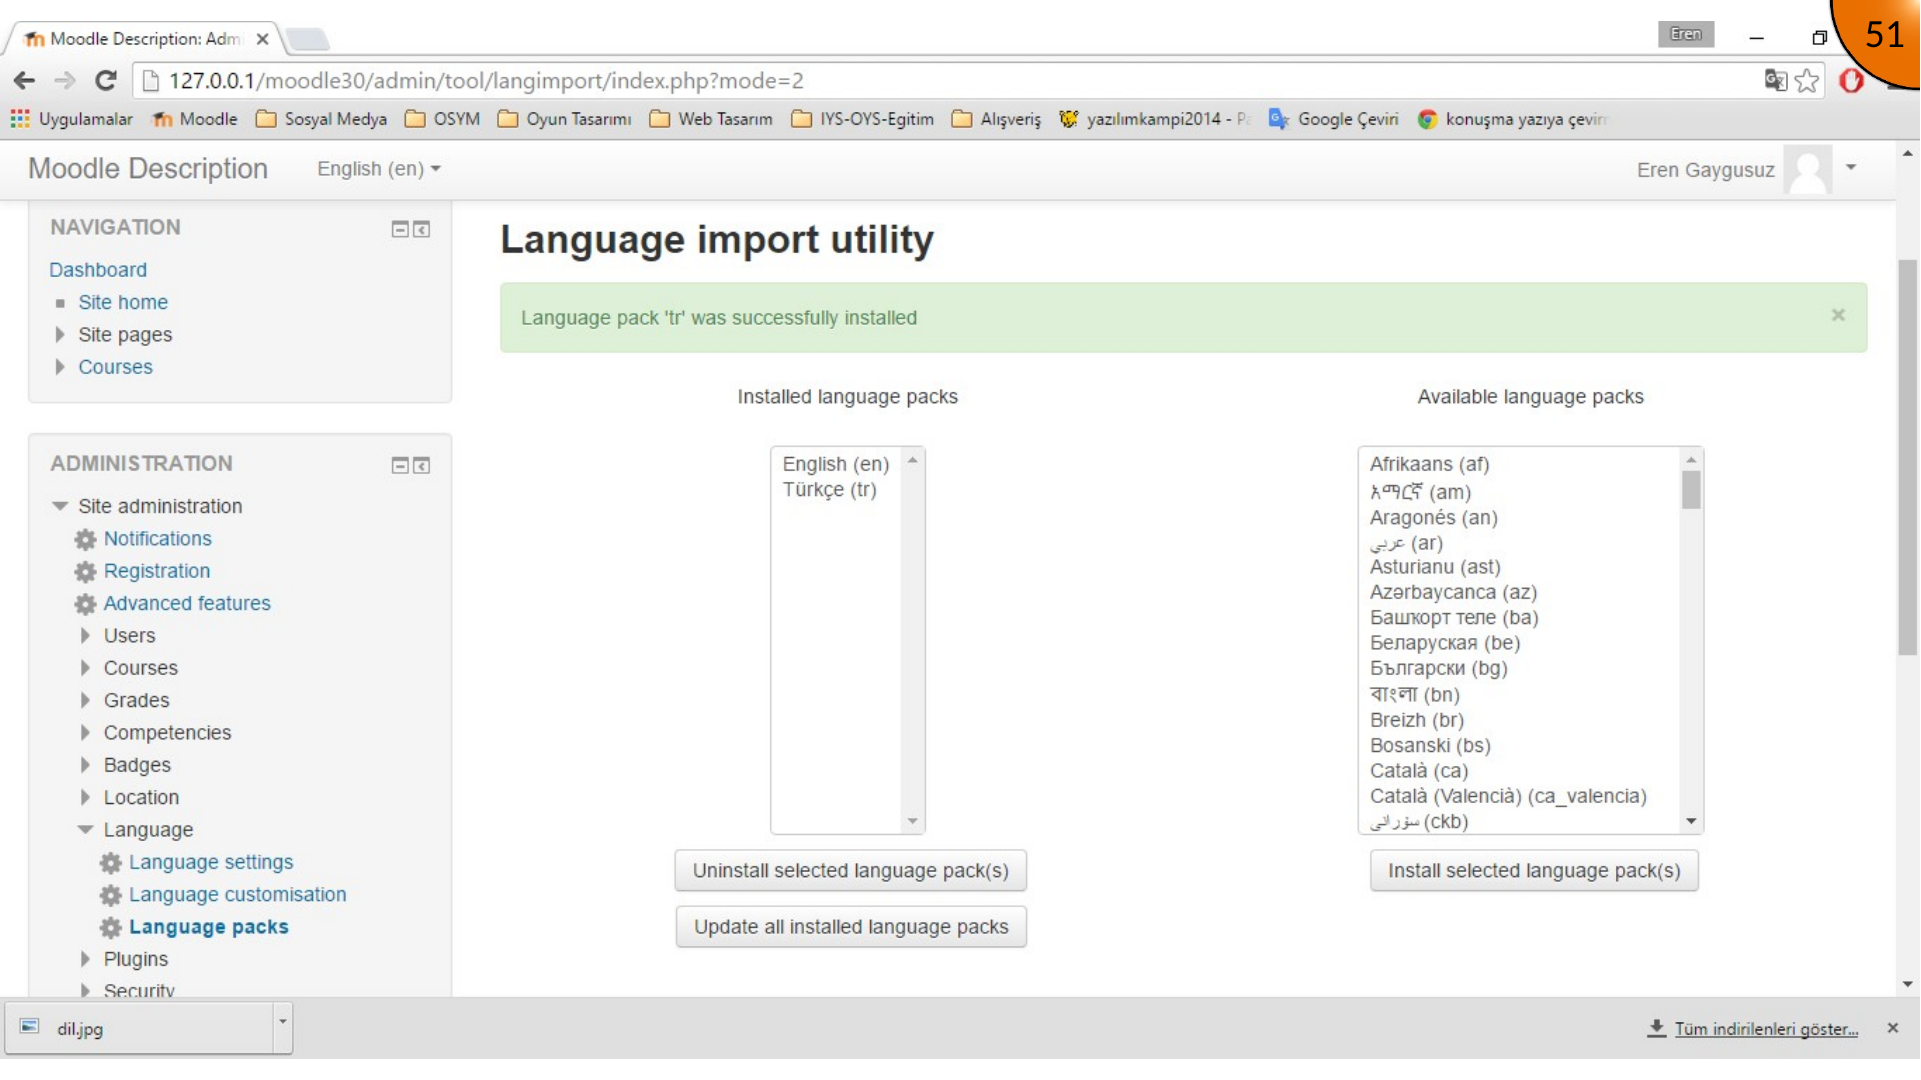This screenshot has height=1080, width=1921.
Task: Open the Web Tasarım bookmark folder
Action: pos(711,119)
